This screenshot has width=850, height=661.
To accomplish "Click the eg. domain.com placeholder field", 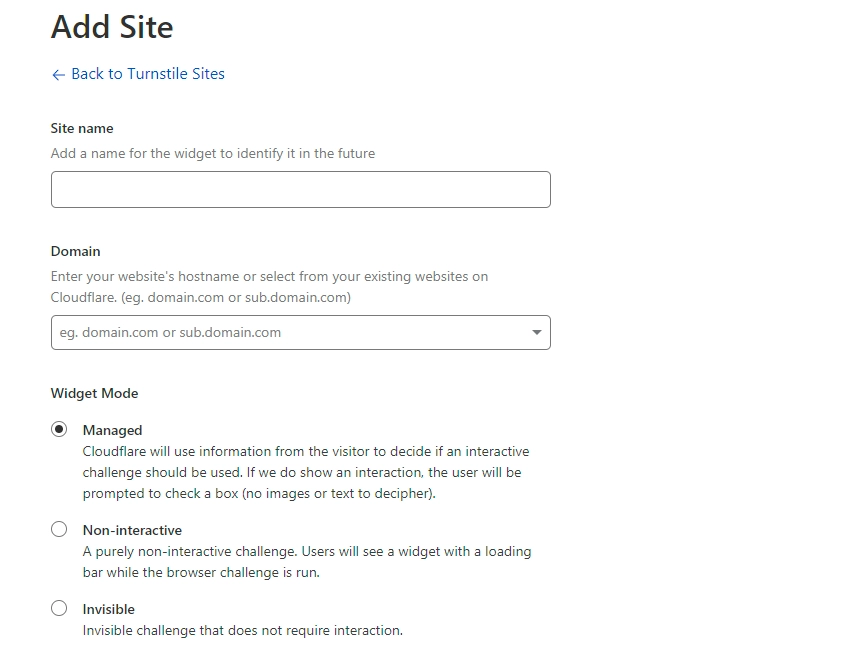I will pyautogui.click(x=280, y=332).
